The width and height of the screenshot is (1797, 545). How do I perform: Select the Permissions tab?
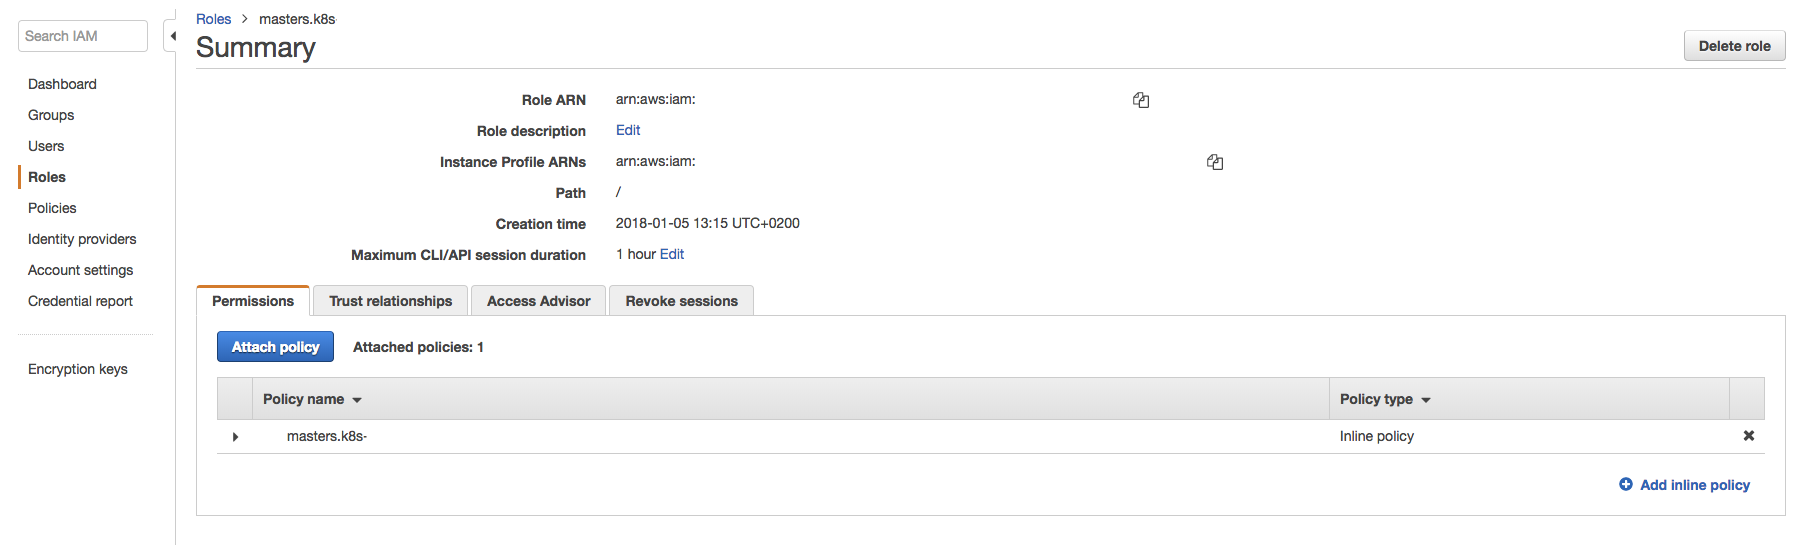pyautogui.click(x=253, y=301)
